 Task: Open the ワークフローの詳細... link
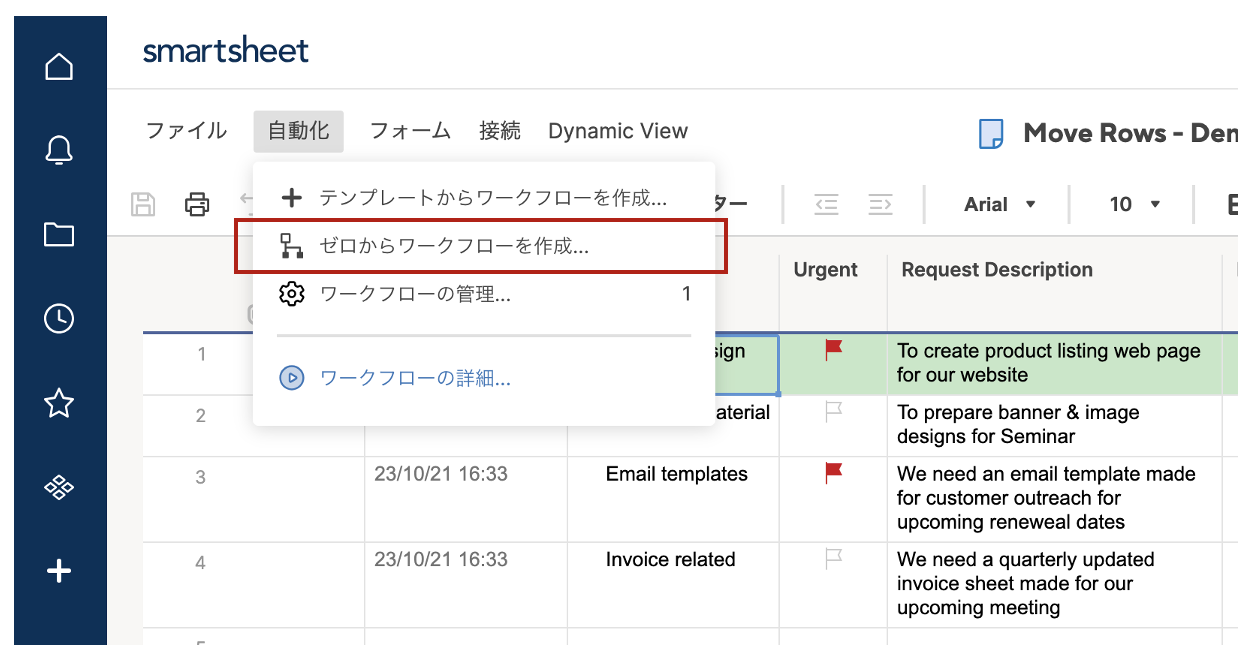(x=415, y=378)
